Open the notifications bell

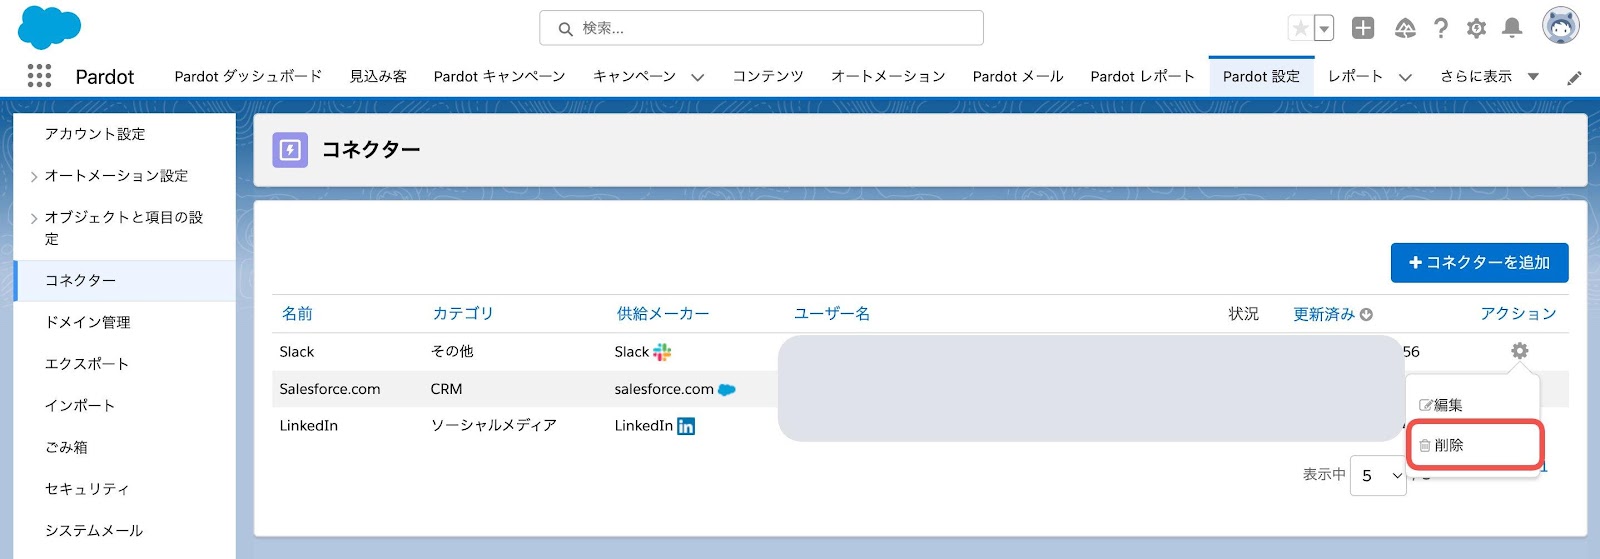click(x=1512, y=28)
